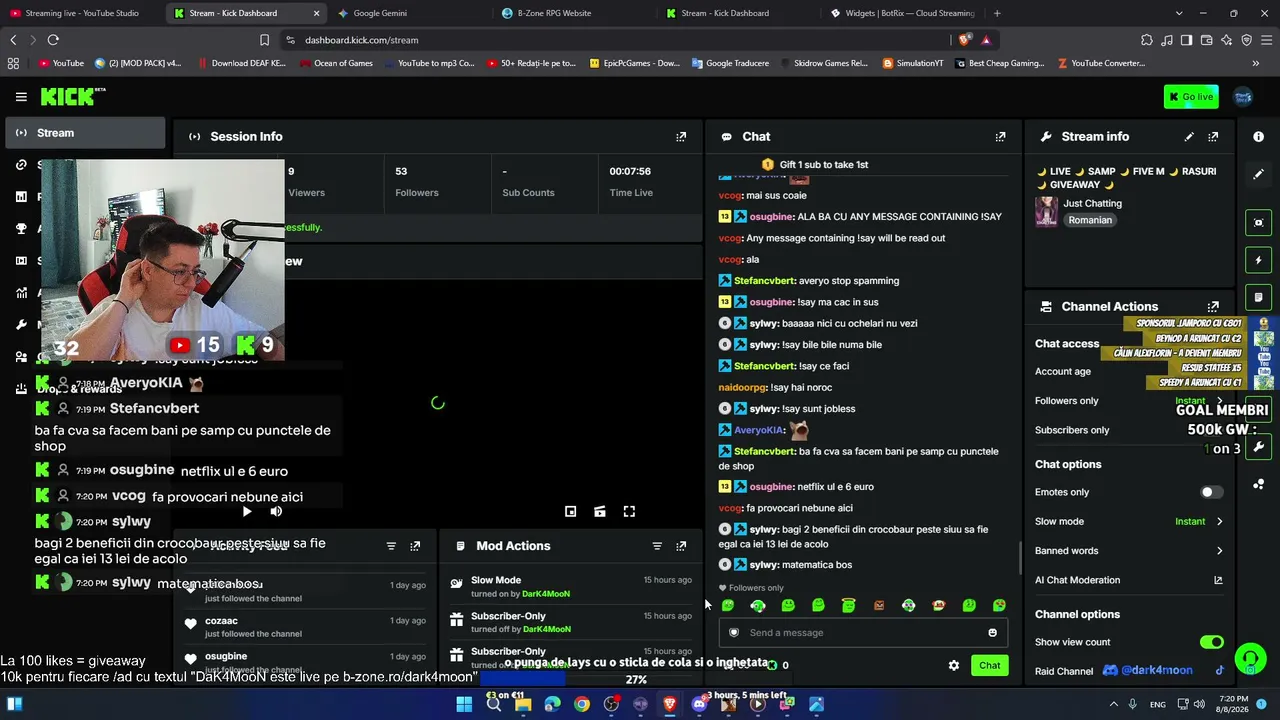Open Discord from the taskbar

(x=699, y=704)
